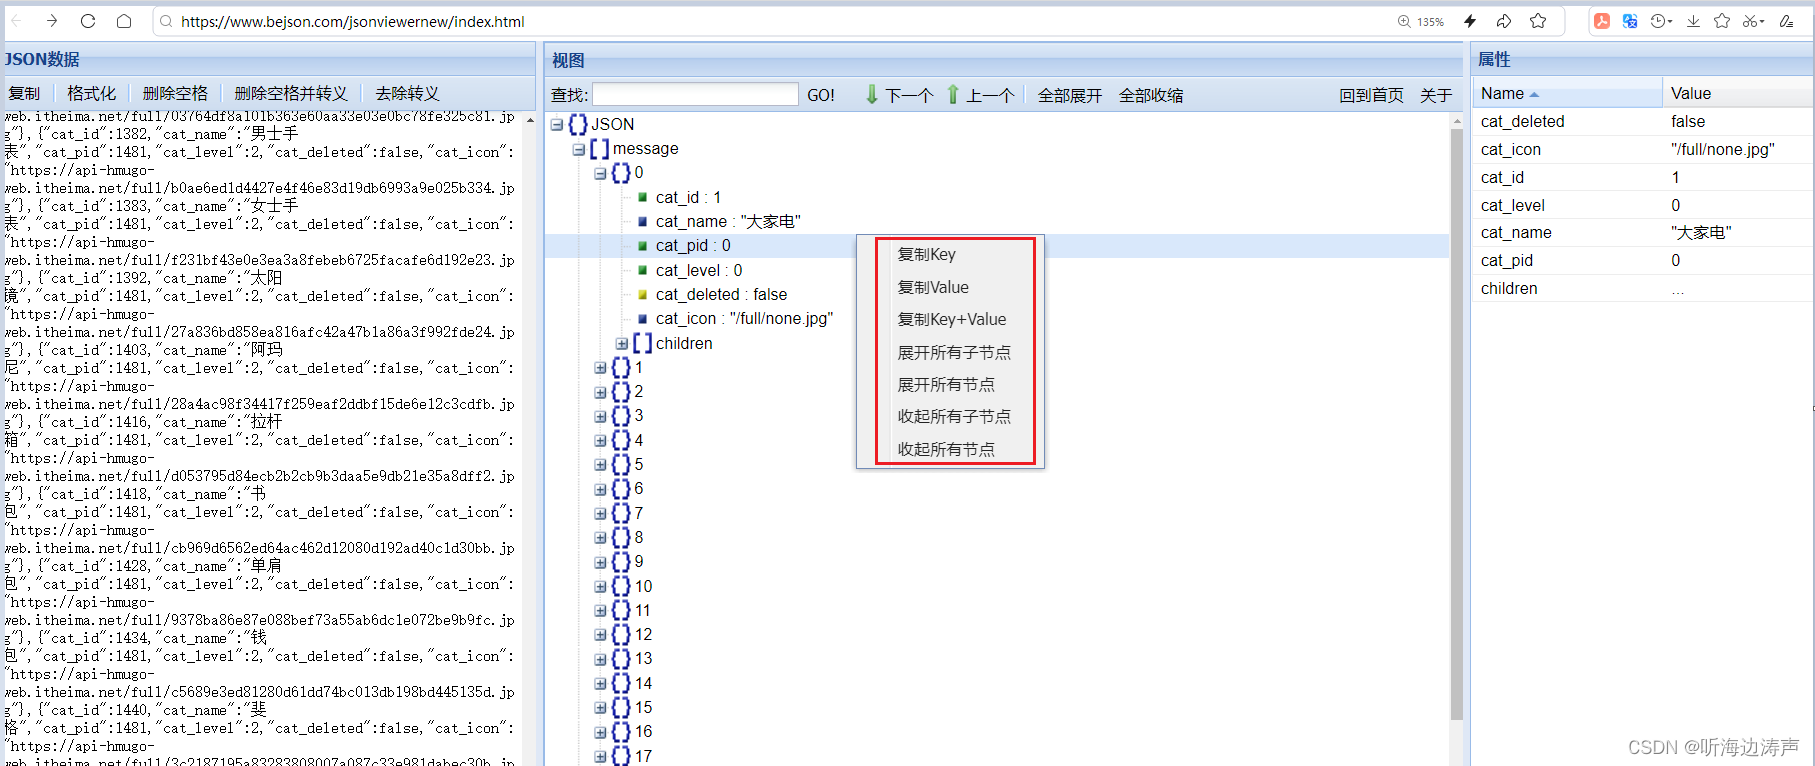Open the translate extension icon
The width and height of the screenshot is (1815, 766).
[x=1630, y=21]
